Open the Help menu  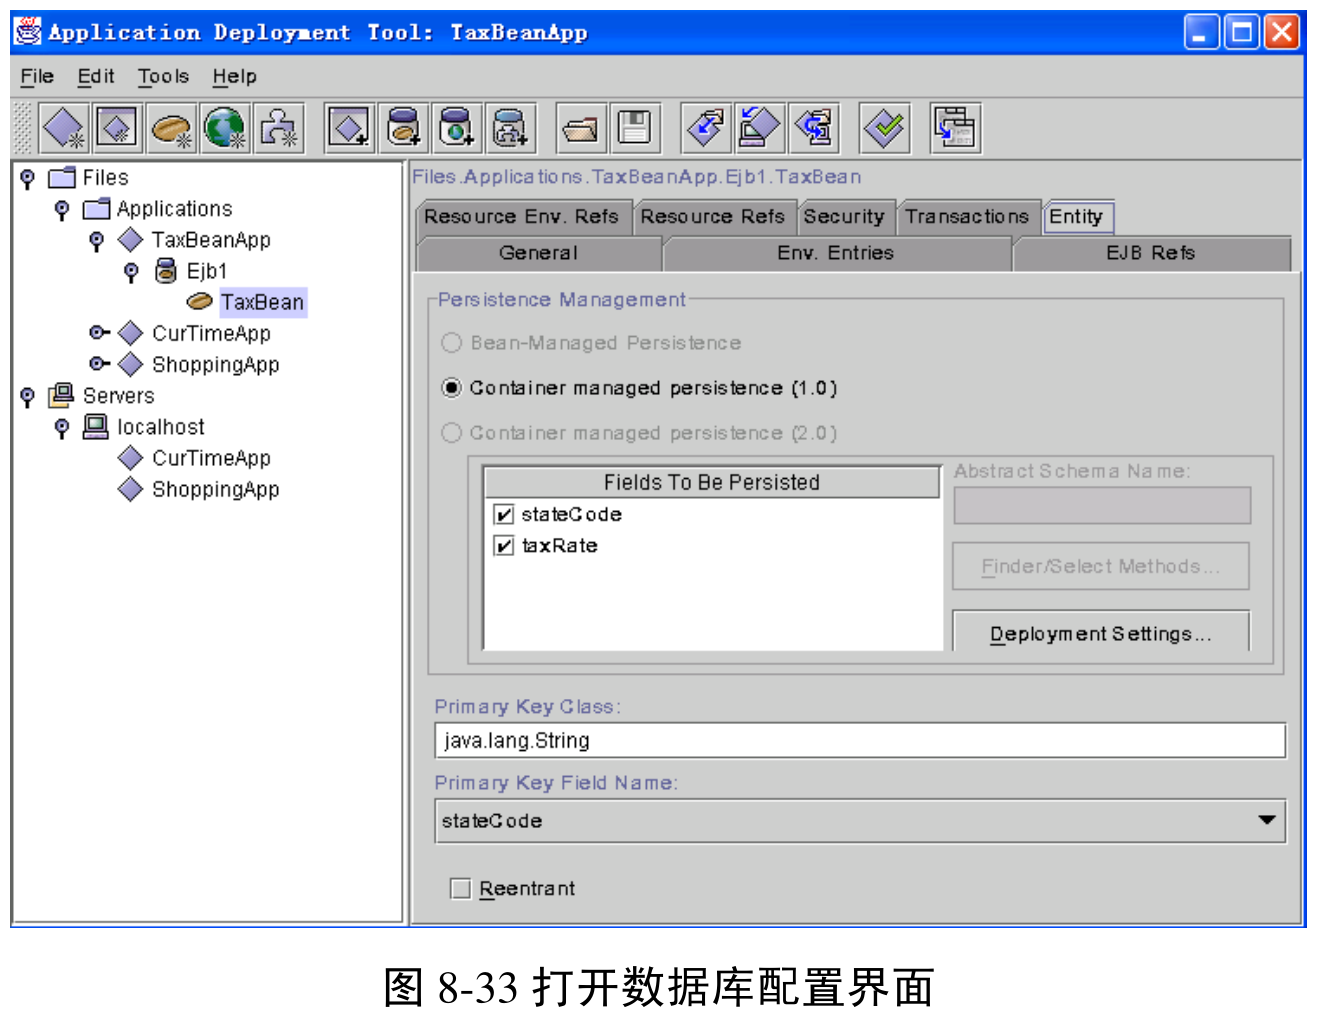234,76
